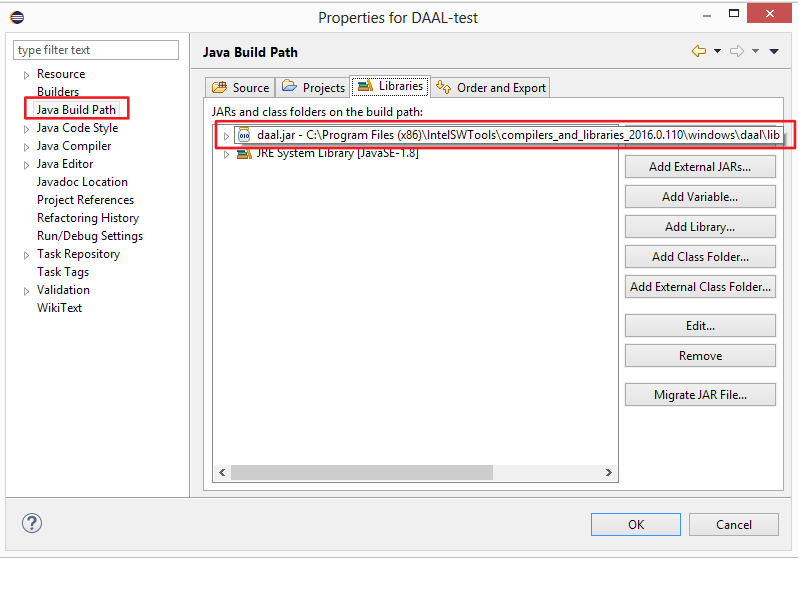Switch to the Projects tab
The image size is (811, 600).
click(x=314, y=87)
